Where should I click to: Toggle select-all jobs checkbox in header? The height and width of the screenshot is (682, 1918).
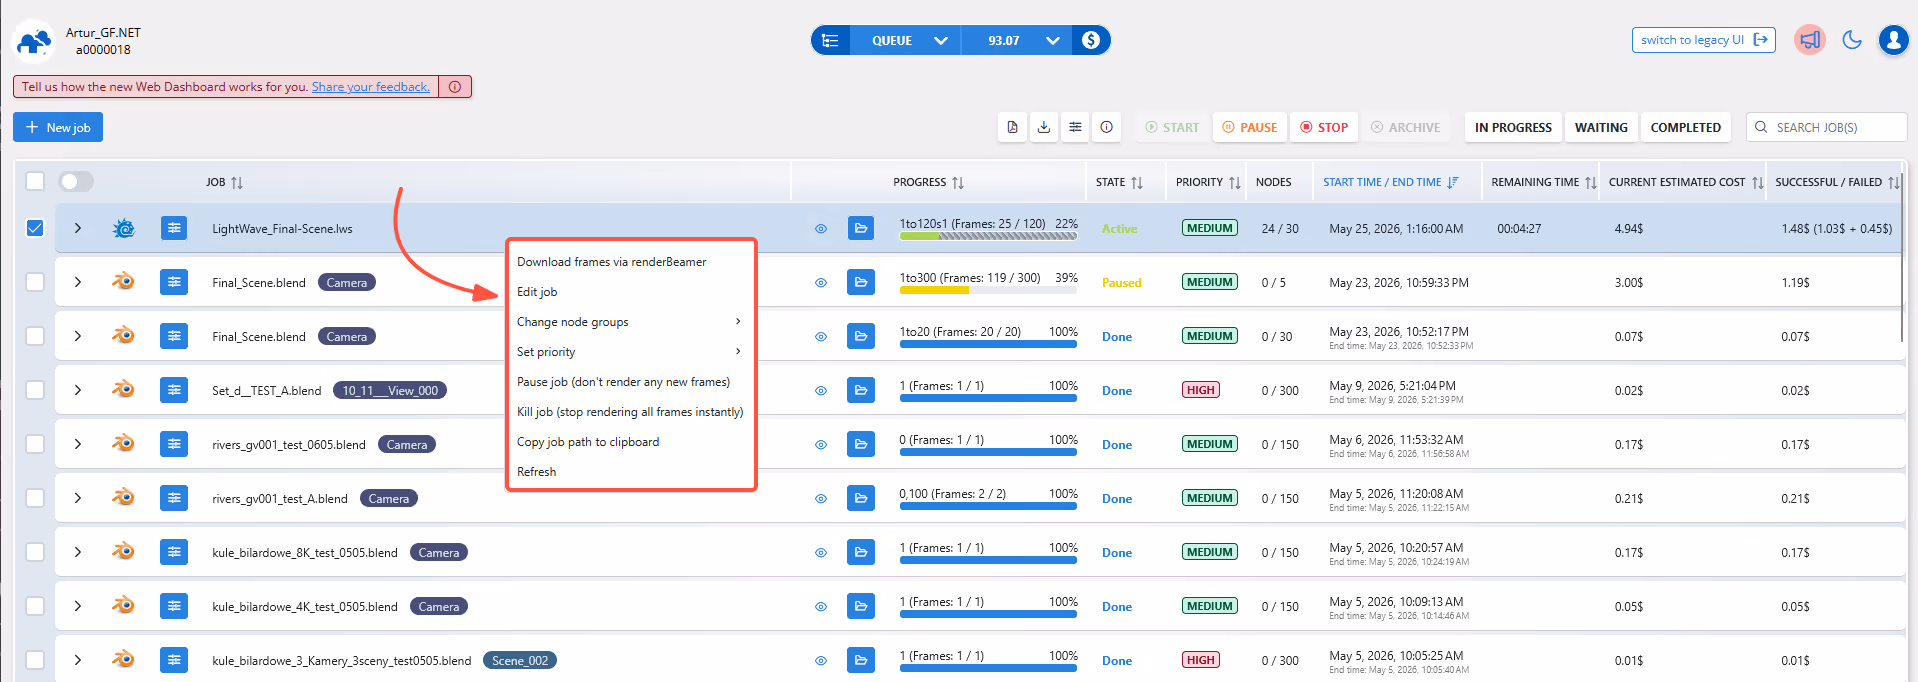tap(35, 181)
